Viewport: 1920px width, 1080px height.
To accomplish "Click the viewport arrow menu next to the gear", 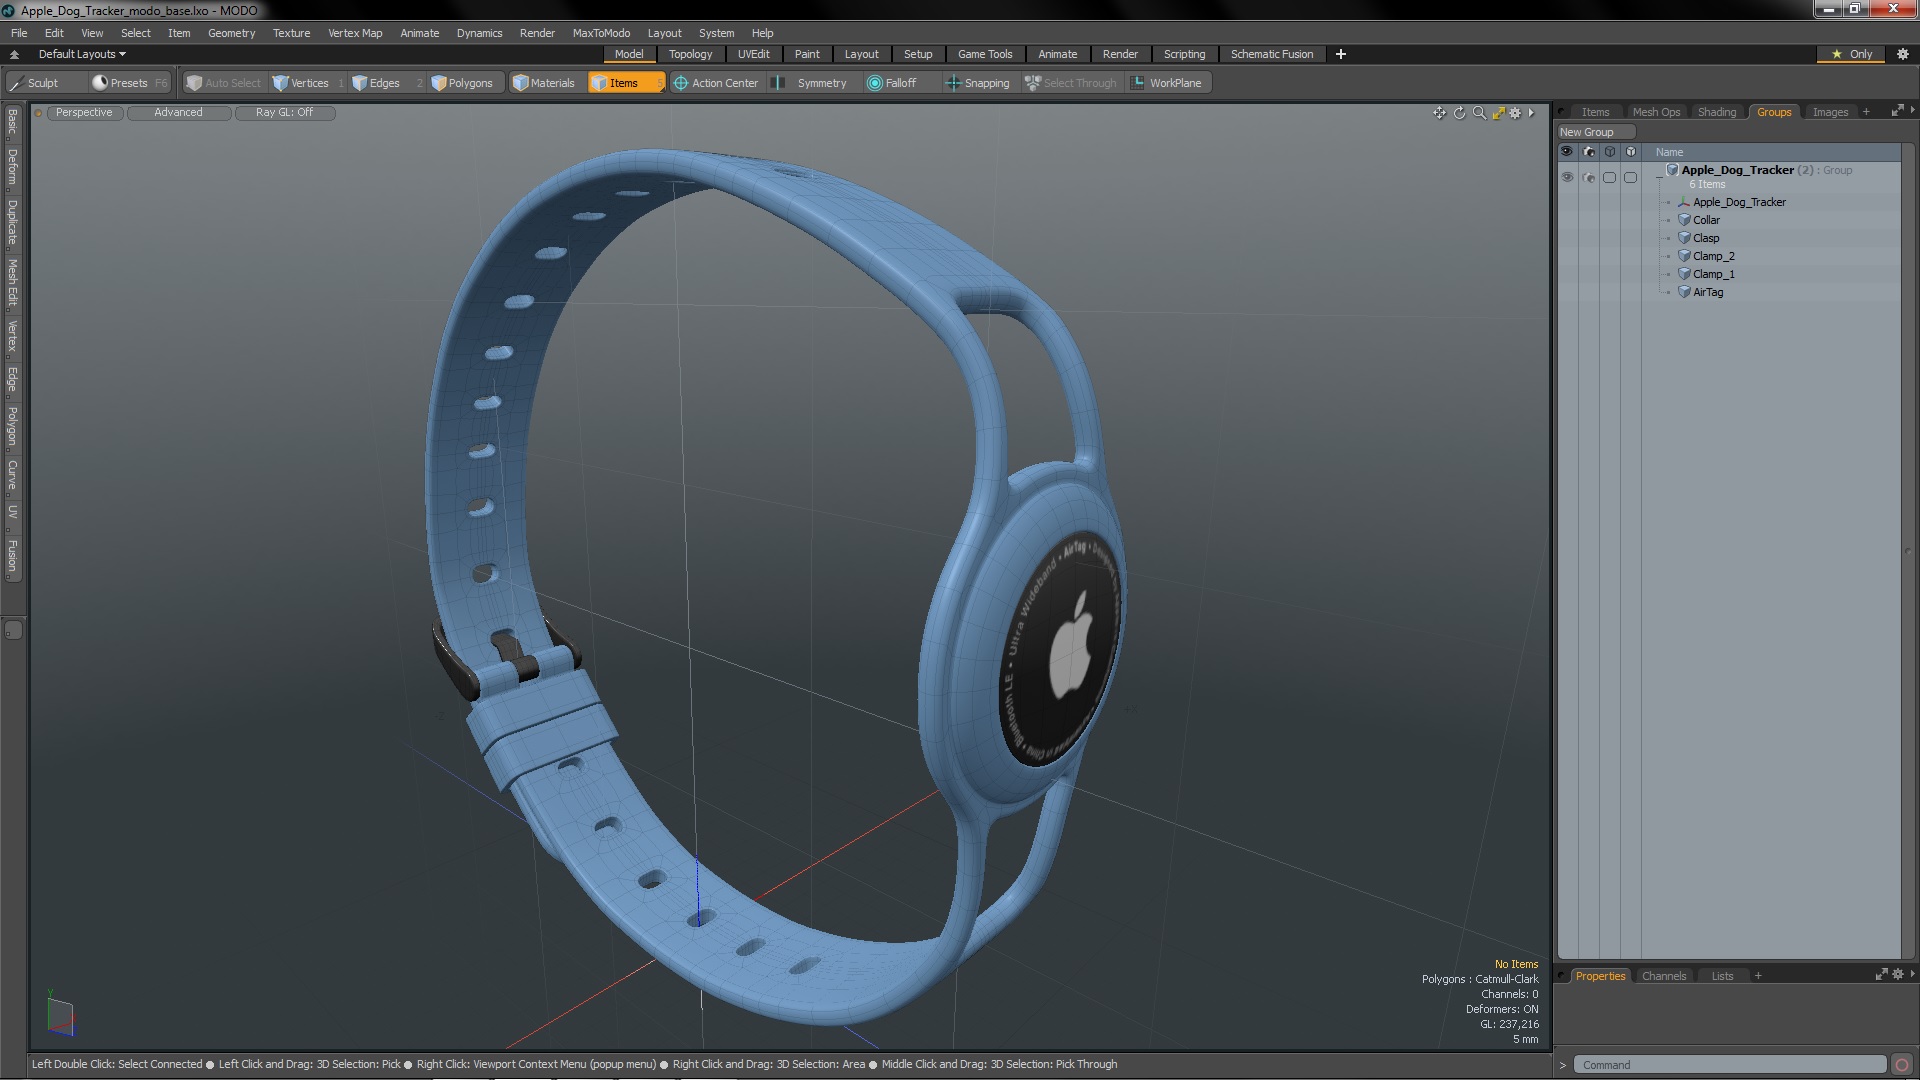I will 1531,113.
